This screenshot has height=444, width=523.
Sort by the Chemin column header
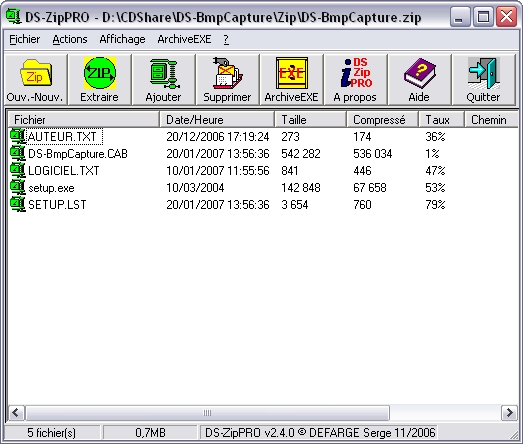point(491,120)
